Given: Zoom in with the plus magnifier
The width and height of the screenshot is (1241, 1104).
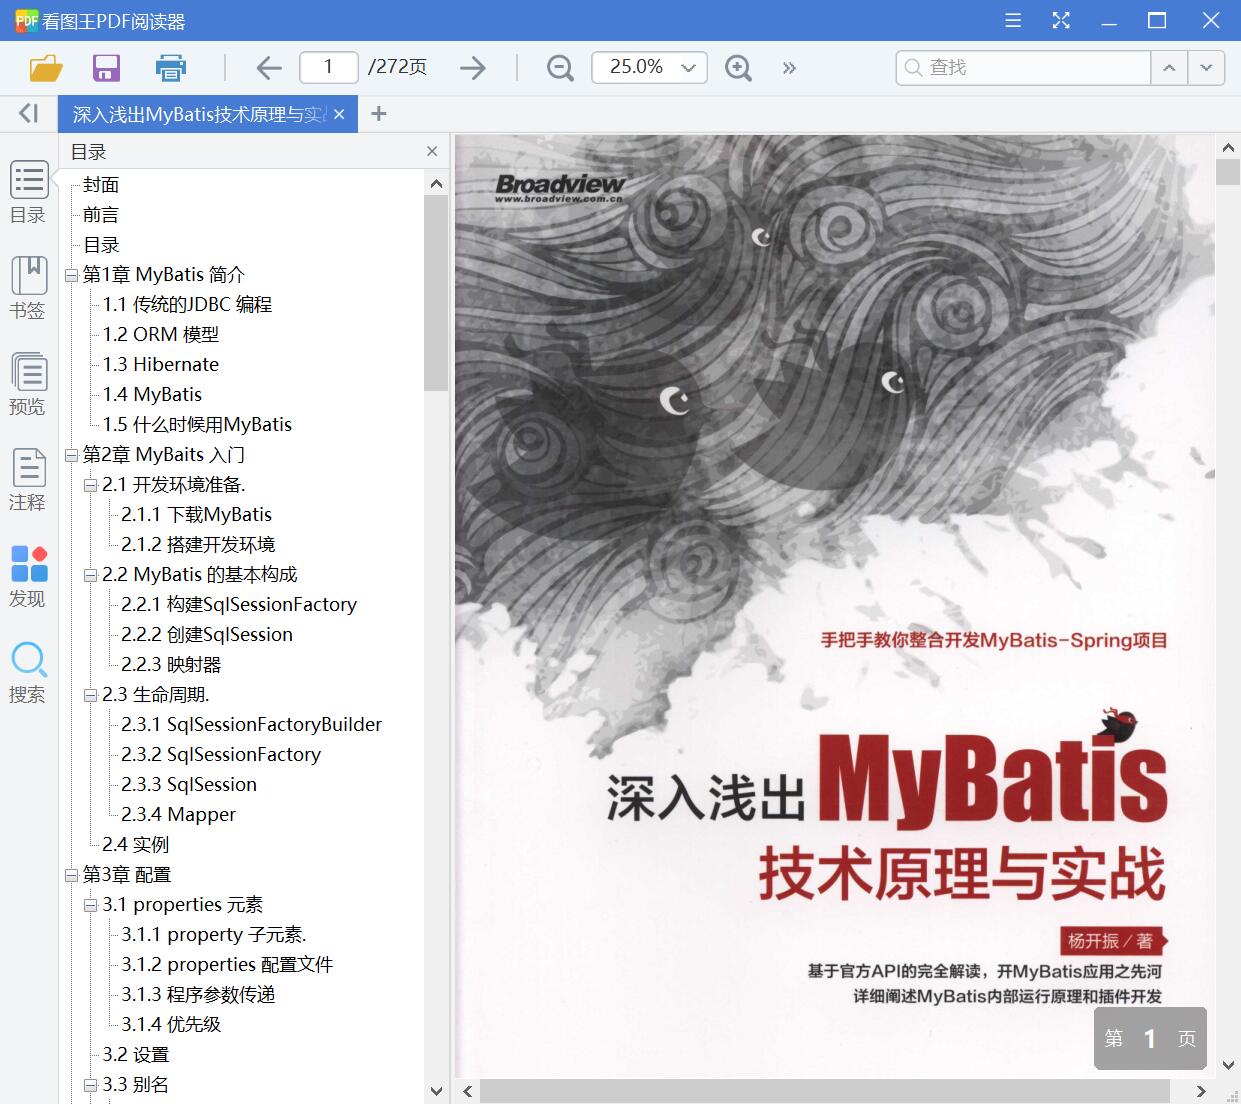Looking at the screenshot, I should point(738,68).
